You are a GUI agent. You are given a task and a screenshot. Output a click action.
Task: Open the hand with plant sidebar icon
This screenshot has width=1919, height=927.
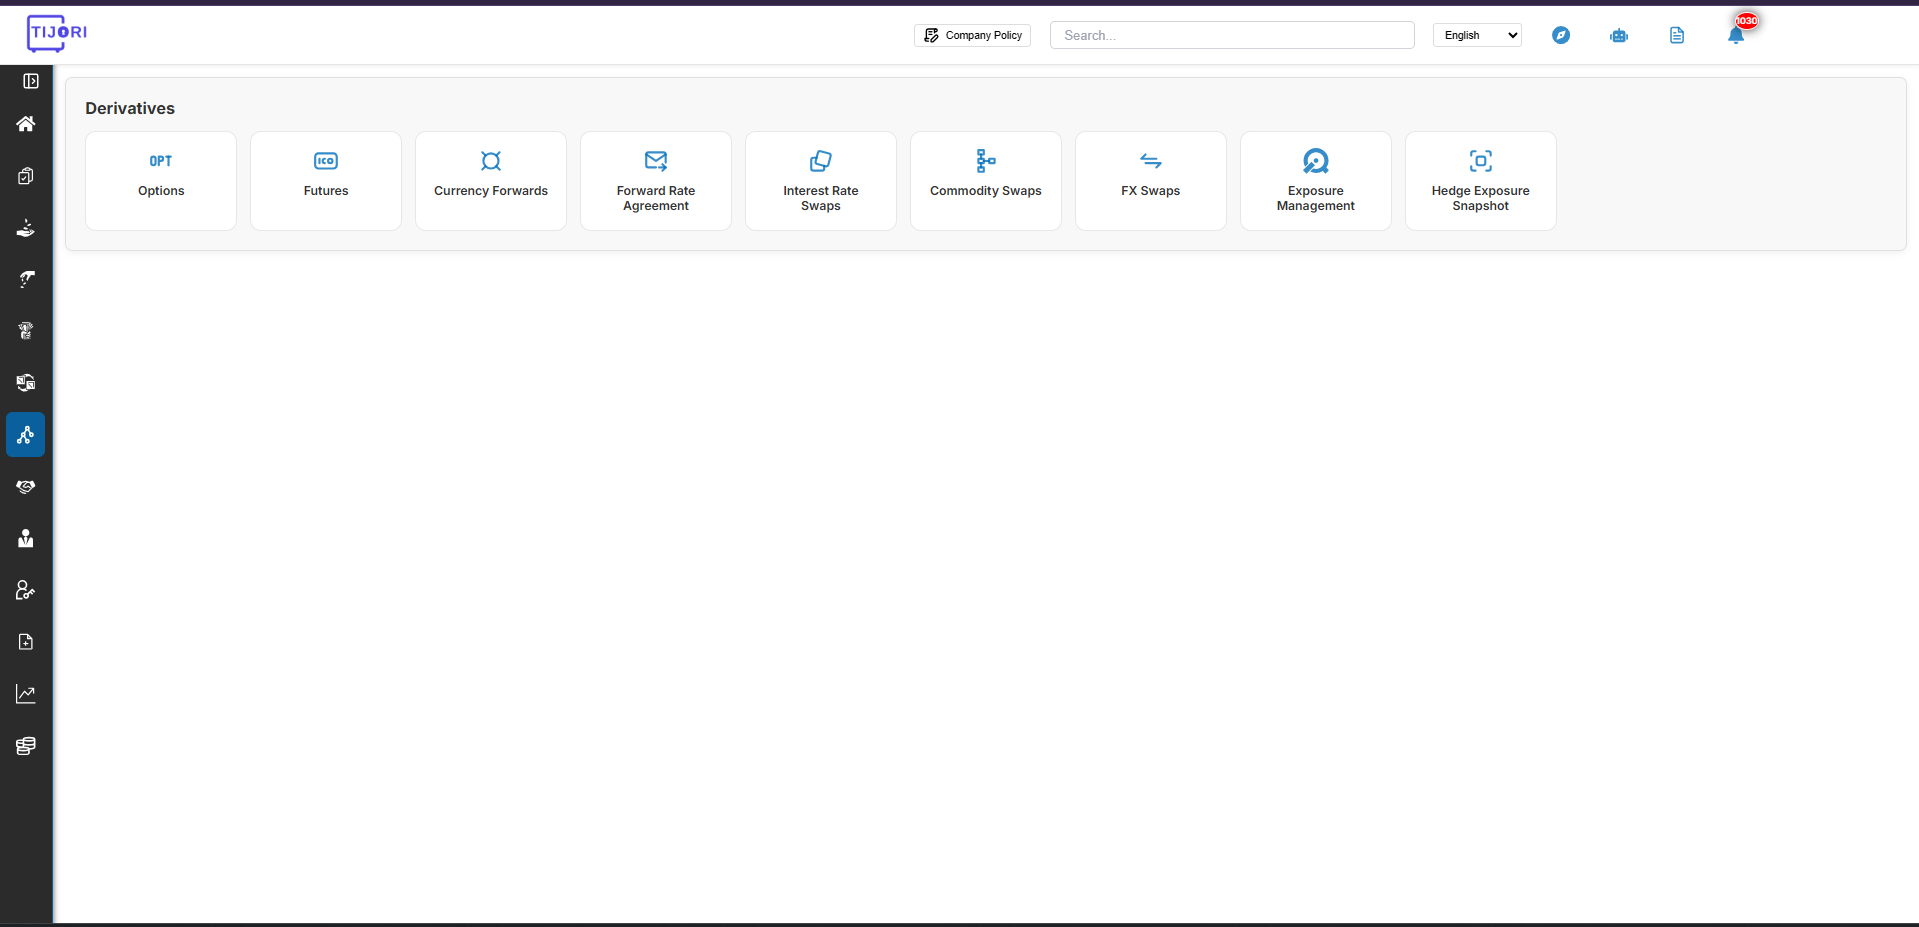click(26, 228)
